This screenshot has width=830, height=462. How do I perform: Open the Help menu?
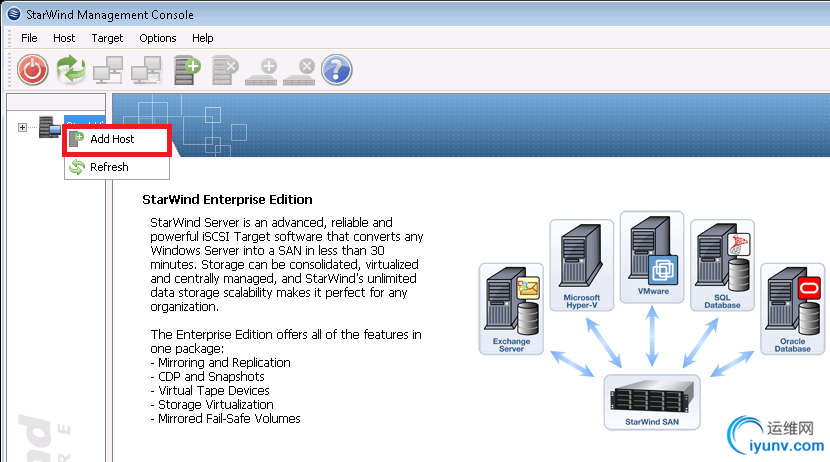[x=203, y=38]
